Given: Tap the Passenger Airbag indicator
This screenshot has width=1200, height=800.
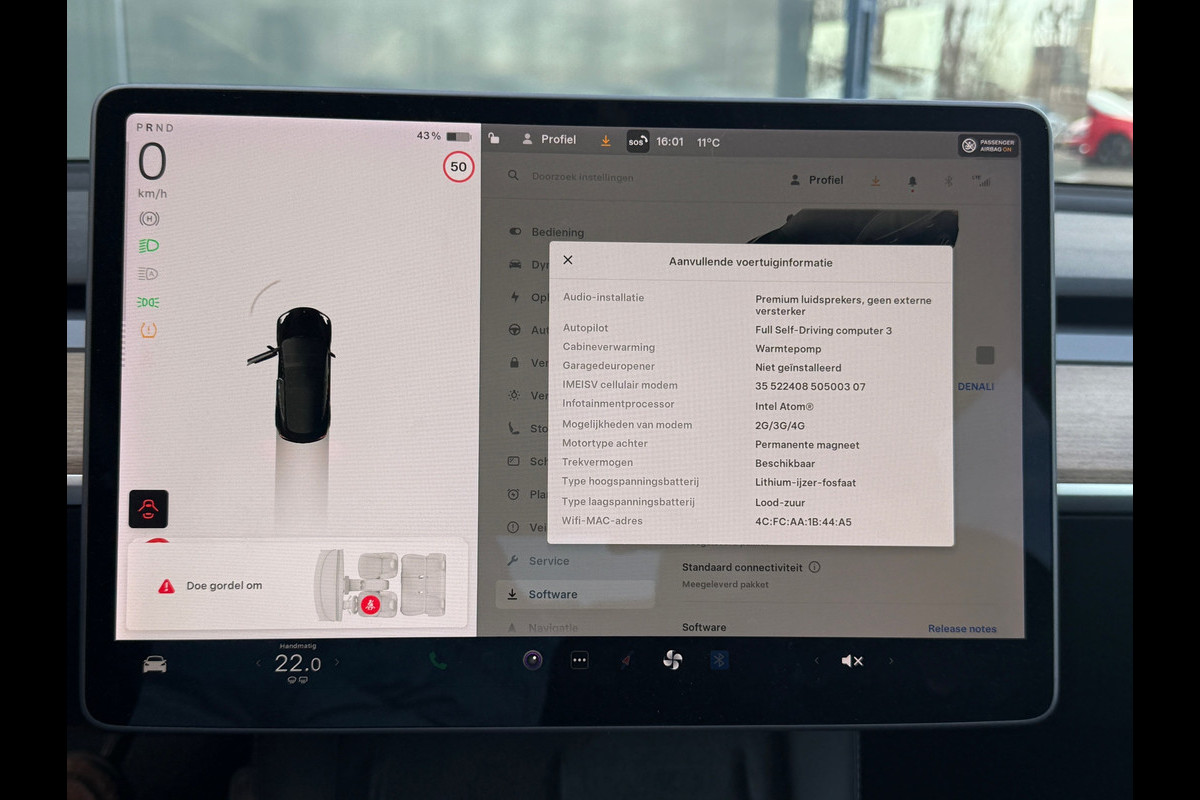Looking at the screenshot, I should [x=987, y=145].
